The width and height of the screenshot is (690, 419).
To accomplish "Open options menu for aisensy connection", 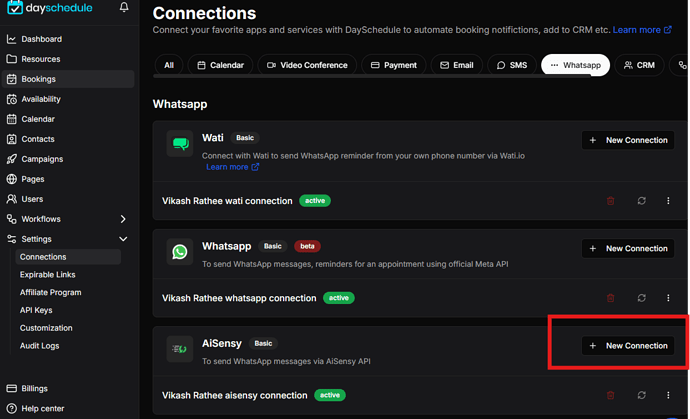I will point(668,395).
